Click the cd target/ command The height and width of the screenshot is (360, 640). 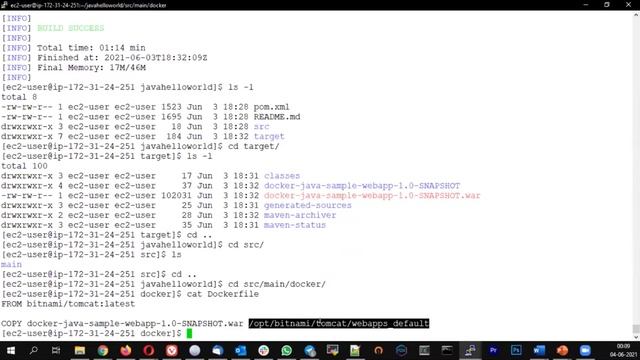(253, 146)
